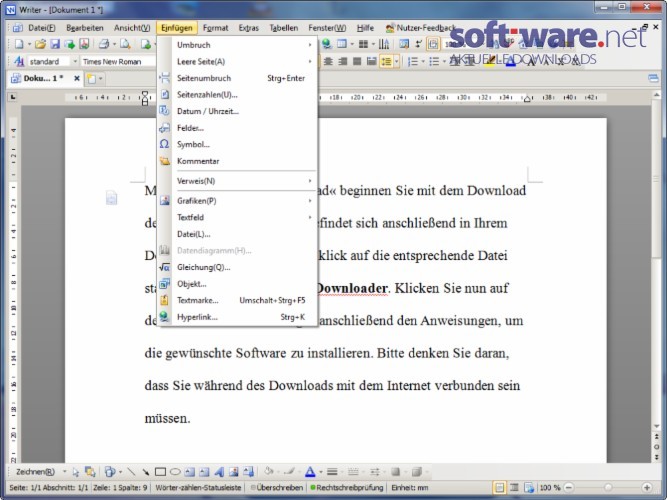
Task: Click the Times New Roman font field
Action: (118, 62)
